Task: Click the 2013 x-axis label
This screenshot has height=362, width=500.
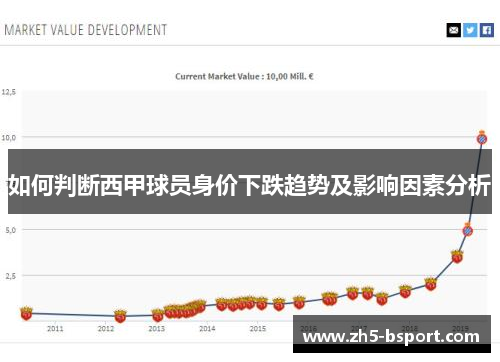Action: [157, 329]
